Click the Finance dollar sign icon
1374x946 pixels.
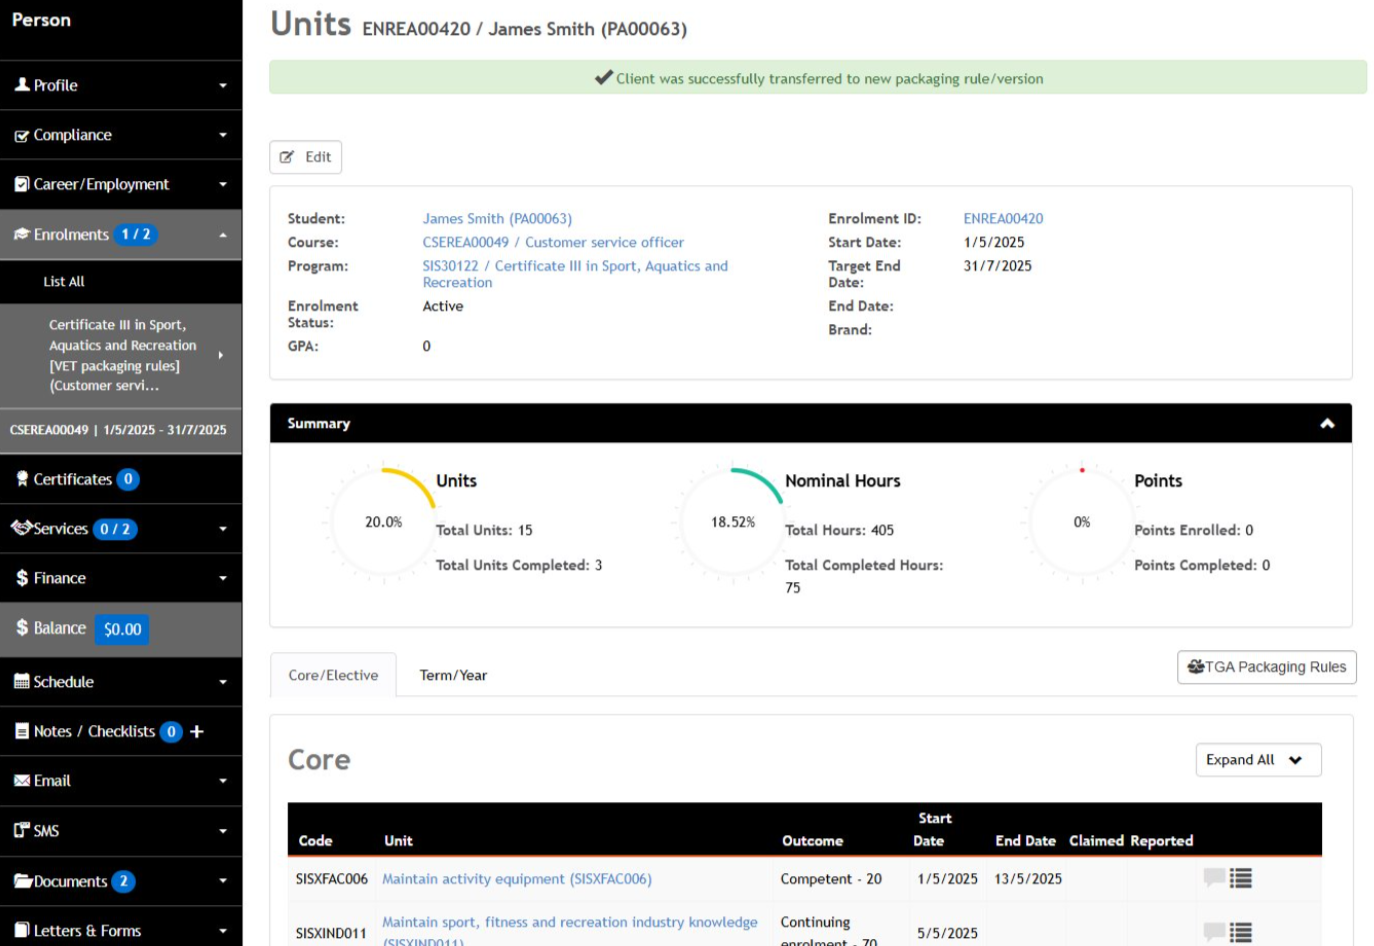click(x=22, y=578)
